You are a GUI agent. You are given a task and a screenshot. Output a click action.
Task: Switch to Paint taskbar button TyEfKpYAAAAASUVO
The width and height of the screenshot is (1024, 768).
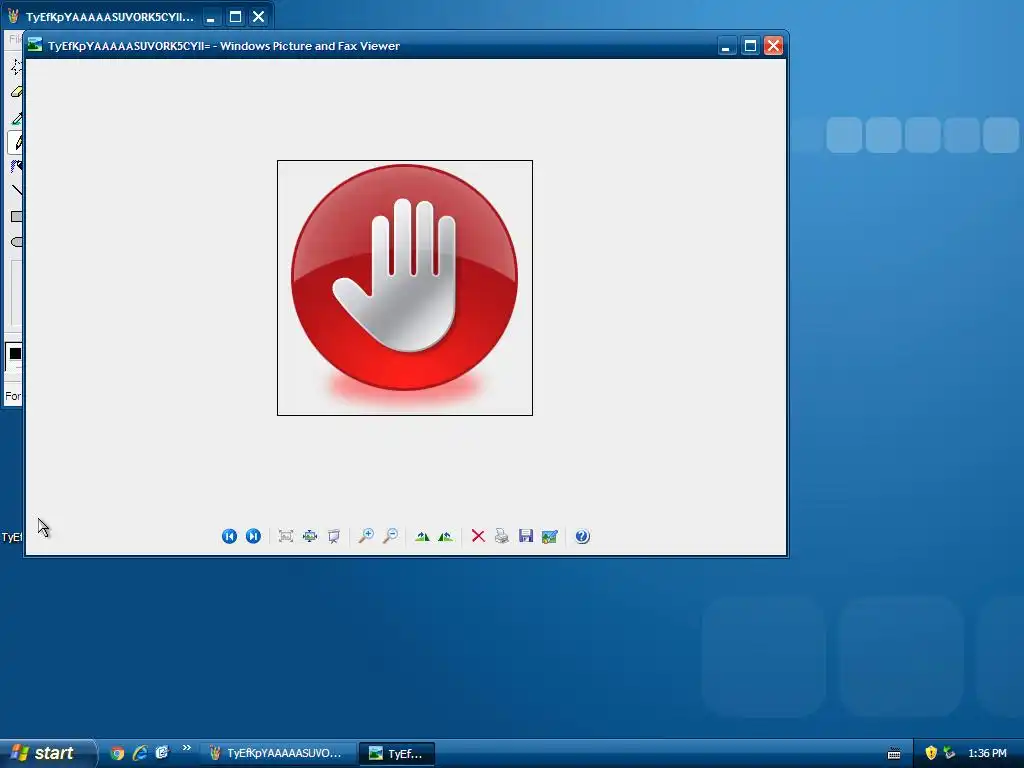278,753
